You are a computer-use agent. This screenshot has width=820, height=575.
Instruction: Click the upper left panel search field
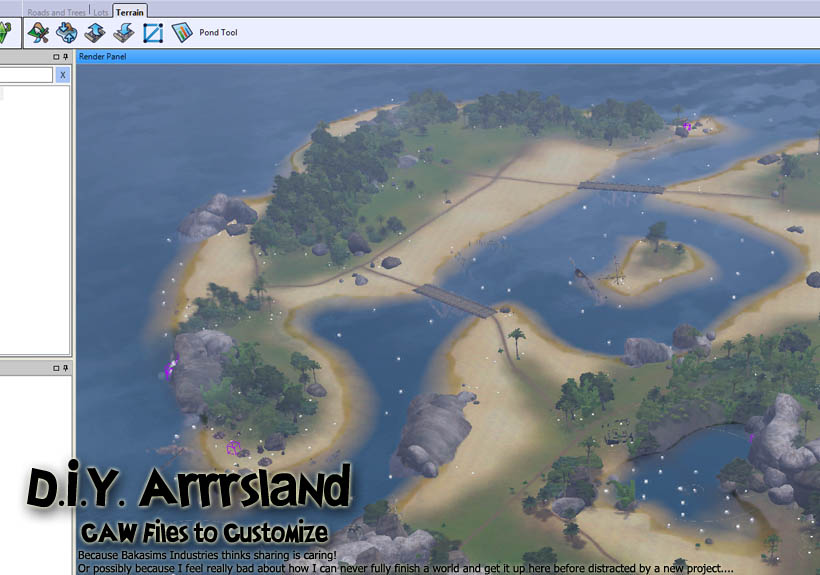point(26,75)
